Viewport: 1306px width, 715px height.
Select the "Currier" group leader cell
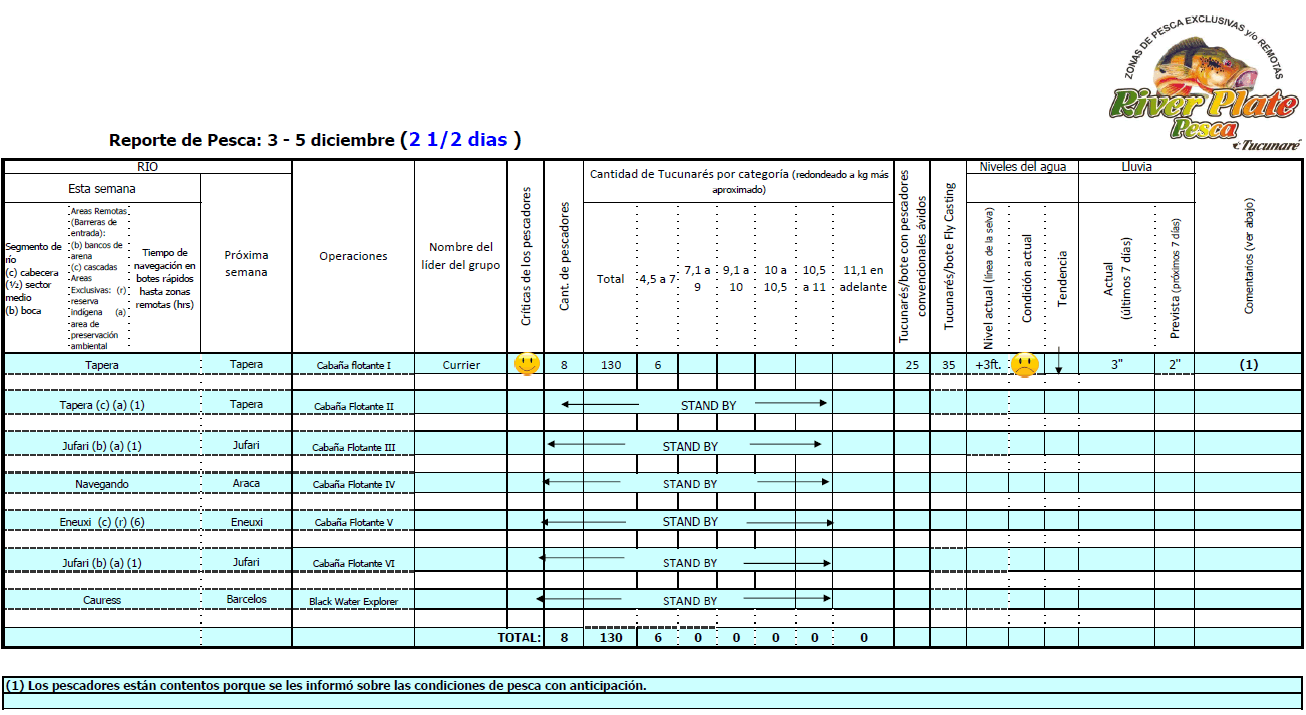[x=461, y=365]
